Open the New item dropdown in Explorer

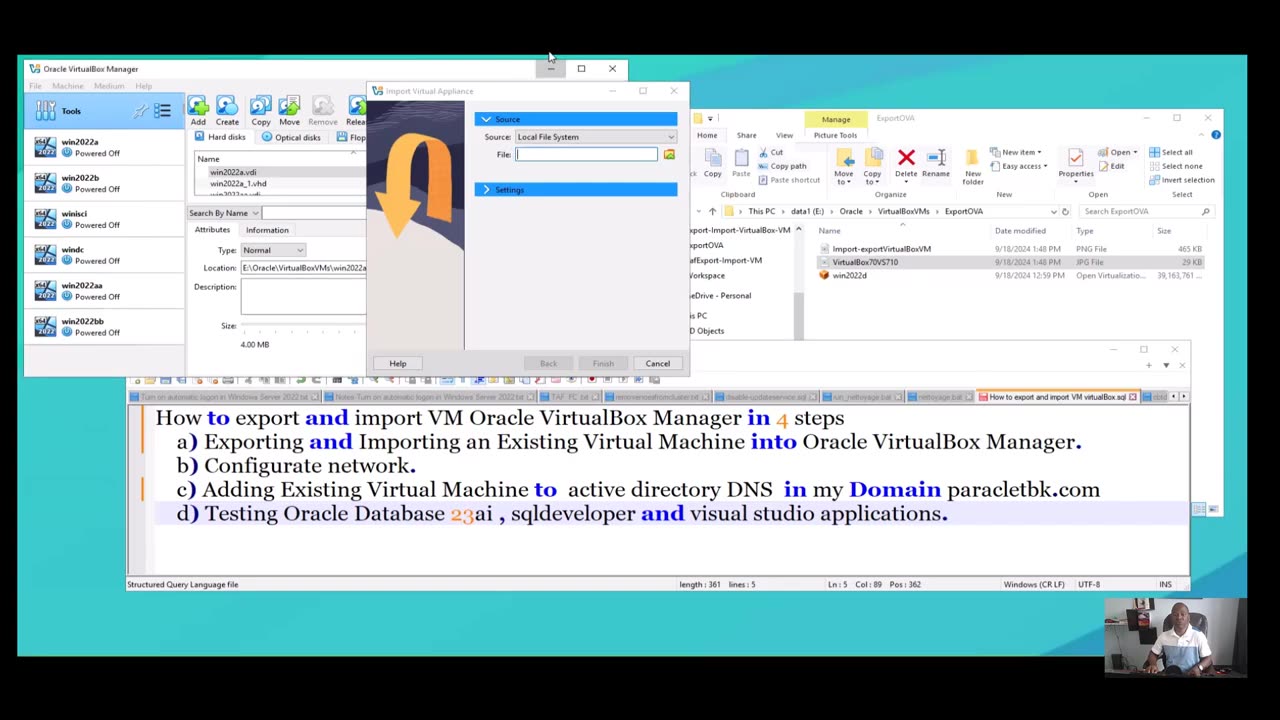pos(1014,152)
